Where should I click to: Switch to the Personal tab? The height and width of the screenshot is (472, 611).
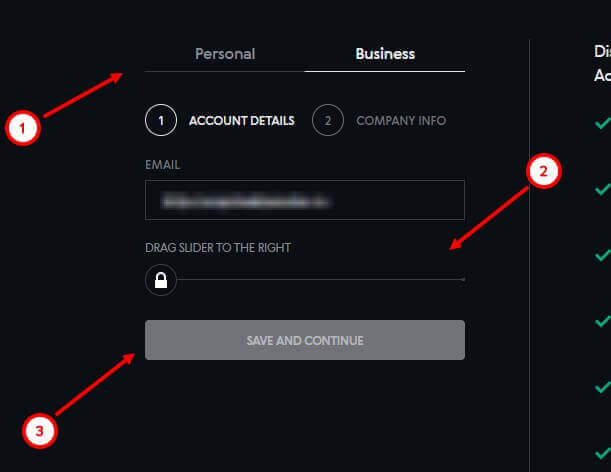coord(225,54)
